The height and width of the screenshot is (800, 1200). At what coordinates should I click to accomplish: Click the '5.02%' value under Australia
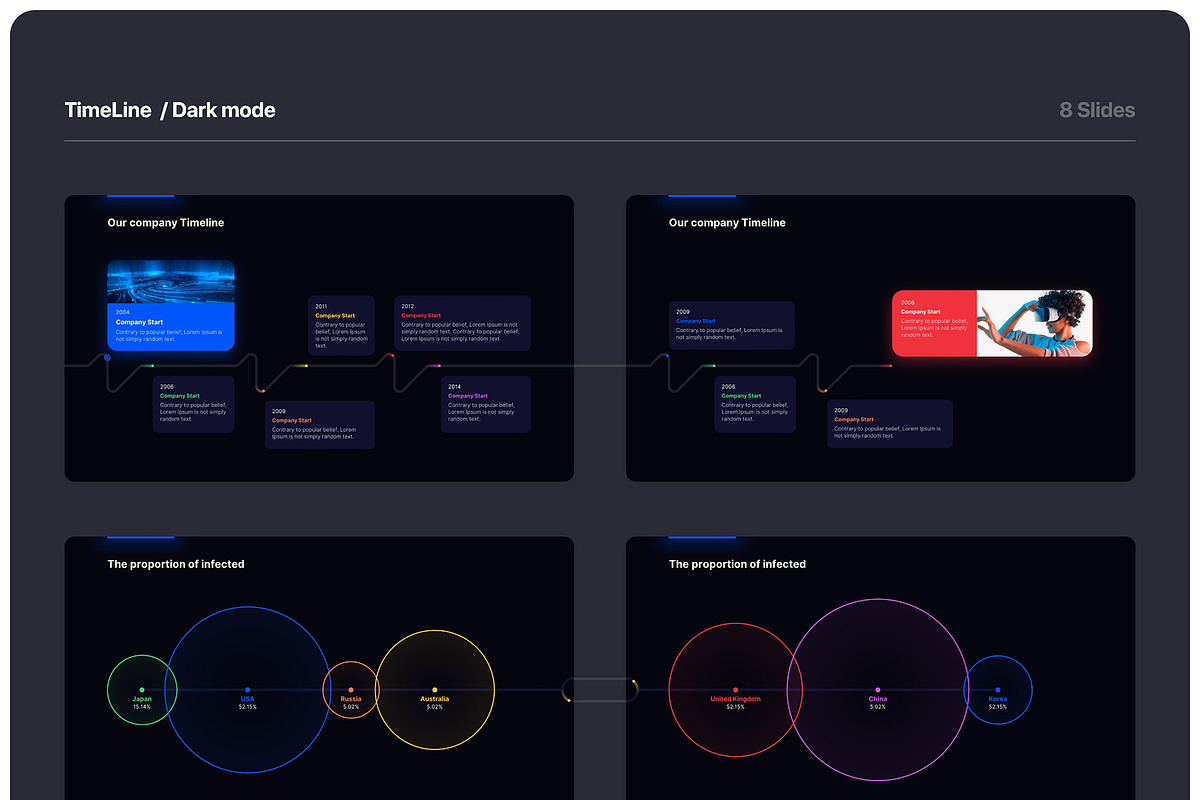435,707
